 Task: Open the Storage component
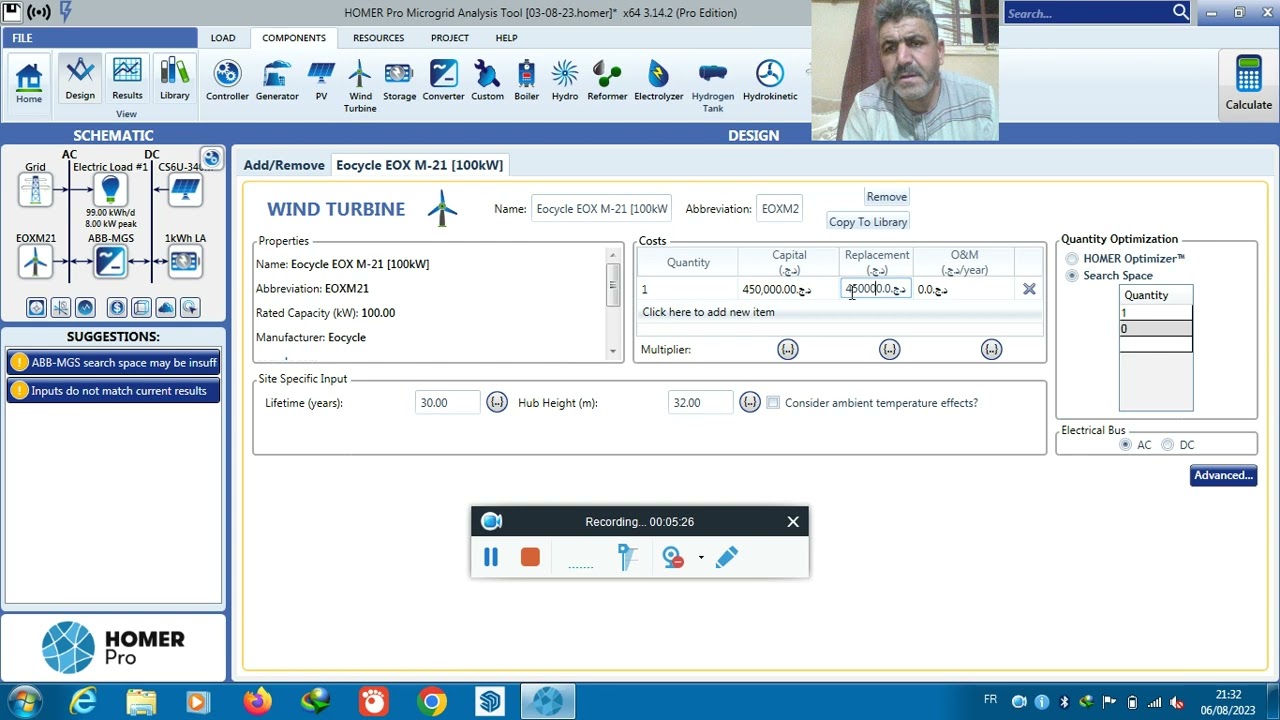[x=399, y=81]
